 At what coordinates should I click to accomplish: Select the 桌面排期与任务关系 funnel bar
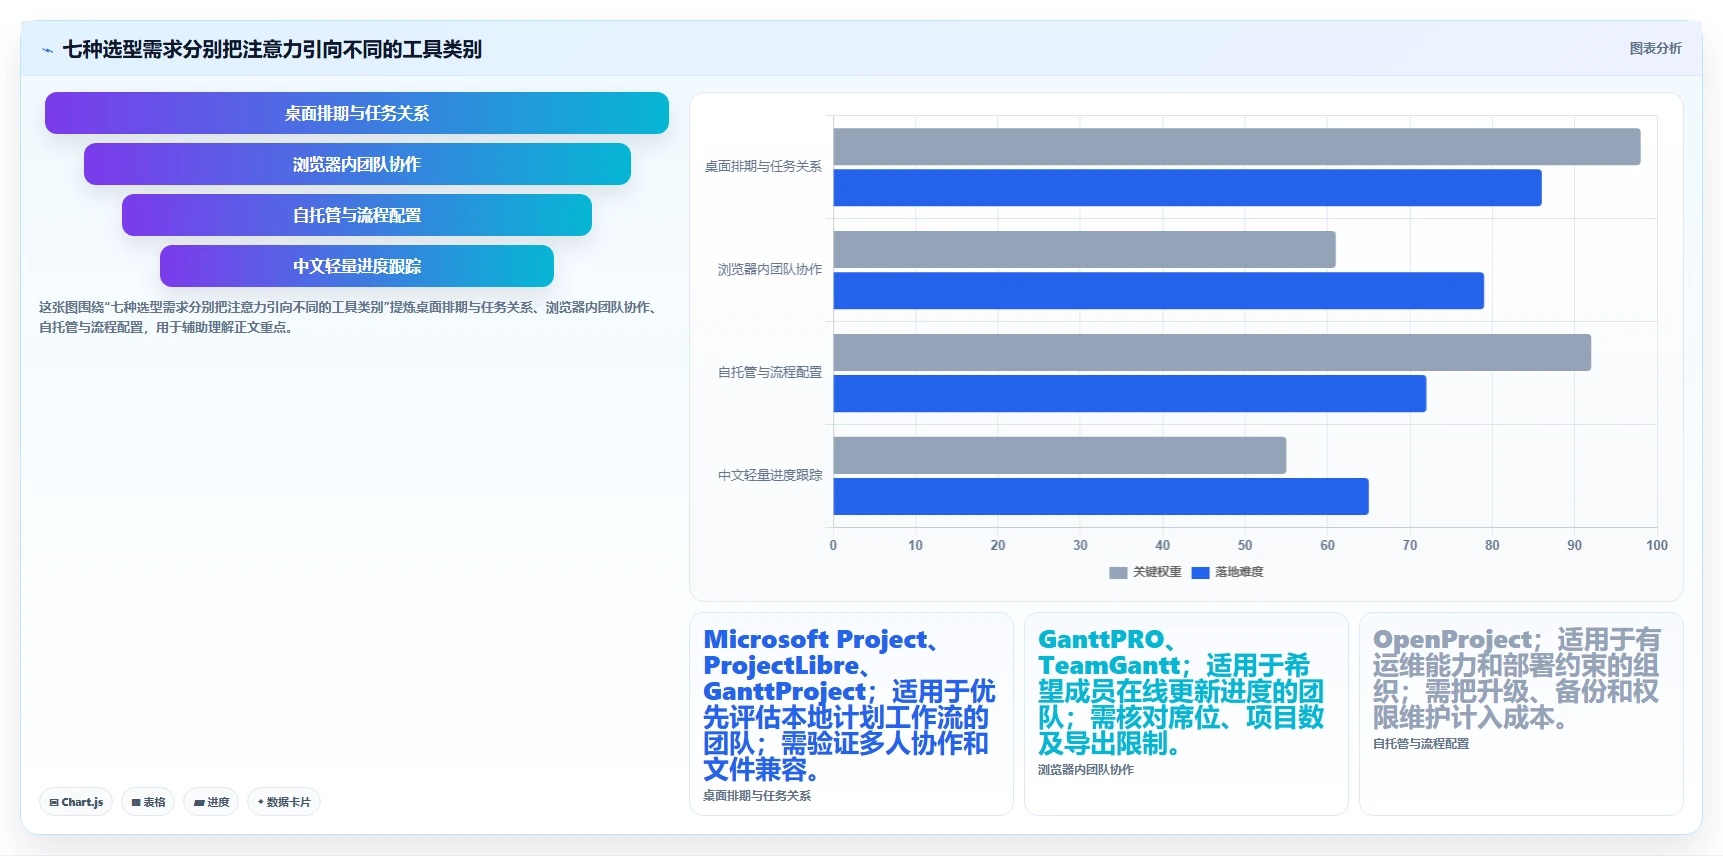coord(357,113)
